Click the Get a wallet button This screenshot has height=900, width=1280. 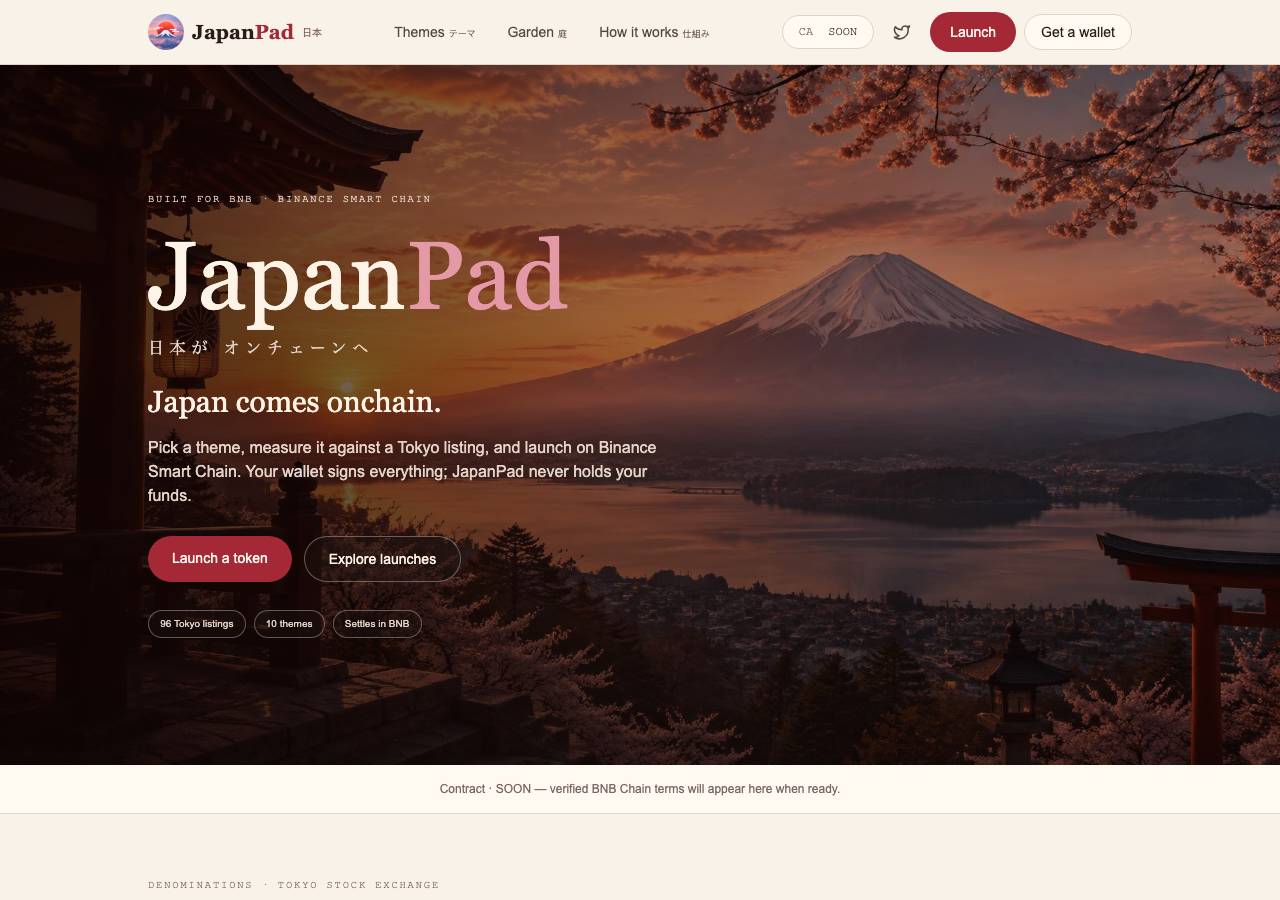1078,32
